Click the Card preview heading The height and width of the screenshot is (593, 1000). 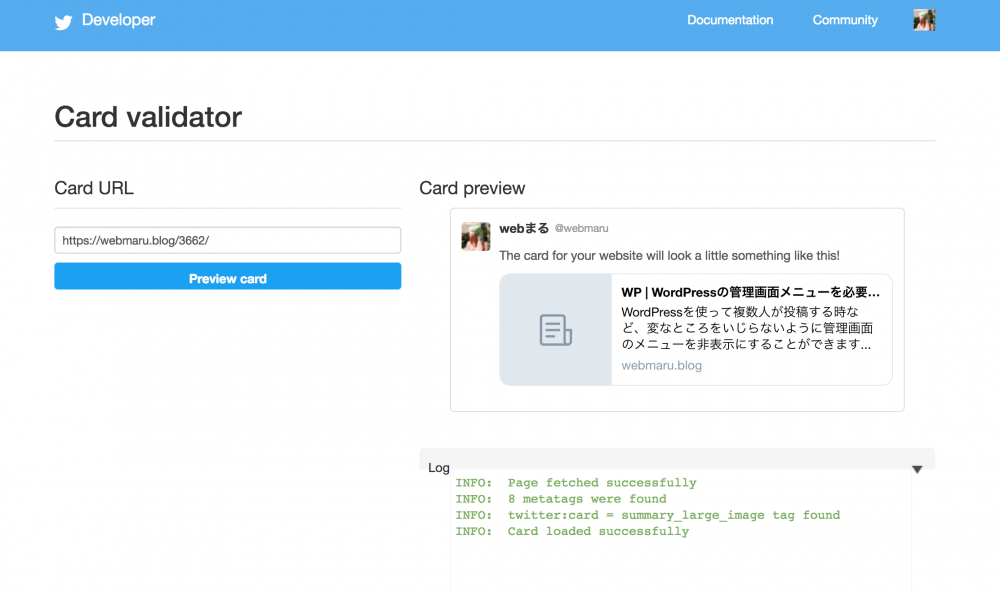click(472, 188)
